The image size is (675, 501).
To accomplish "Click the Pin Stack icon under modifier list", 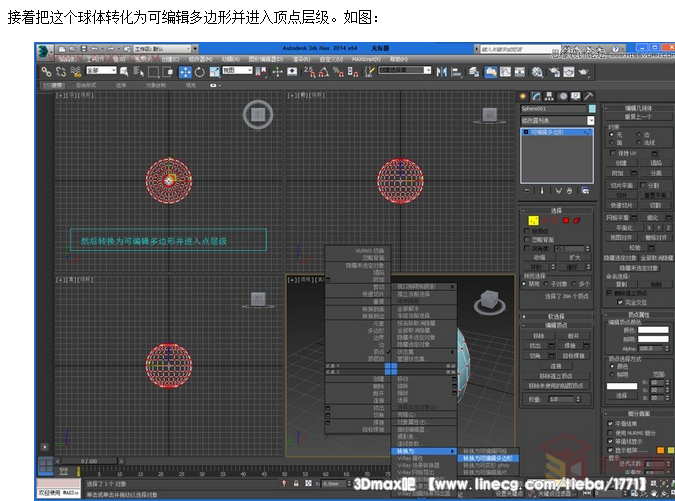I will click(527, 191).
